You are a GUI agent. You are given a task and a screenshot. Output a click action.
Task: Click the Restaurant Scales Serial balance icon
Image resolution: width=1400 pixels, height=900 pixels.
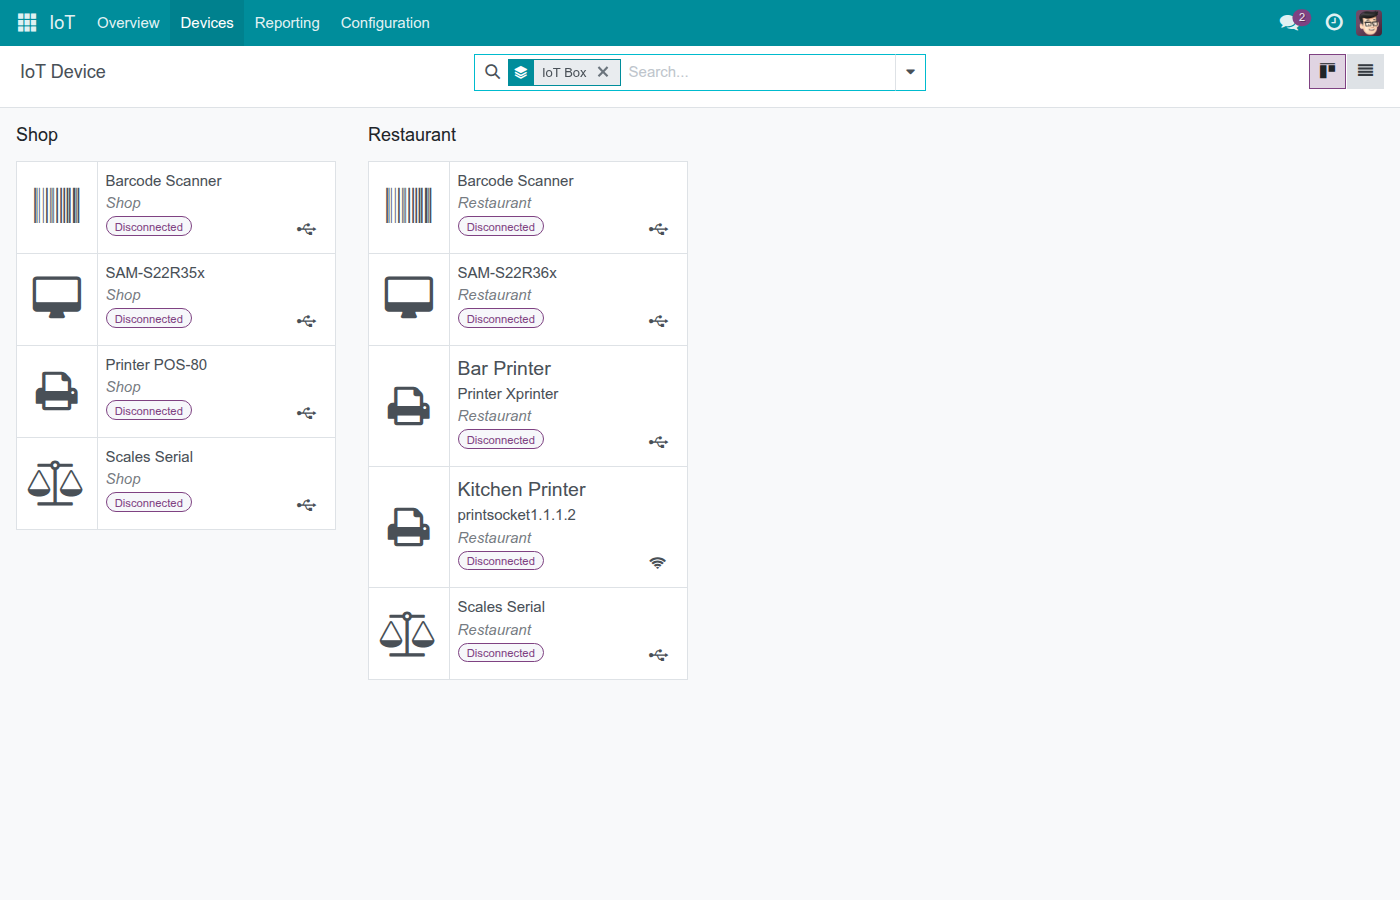point(407,634)
